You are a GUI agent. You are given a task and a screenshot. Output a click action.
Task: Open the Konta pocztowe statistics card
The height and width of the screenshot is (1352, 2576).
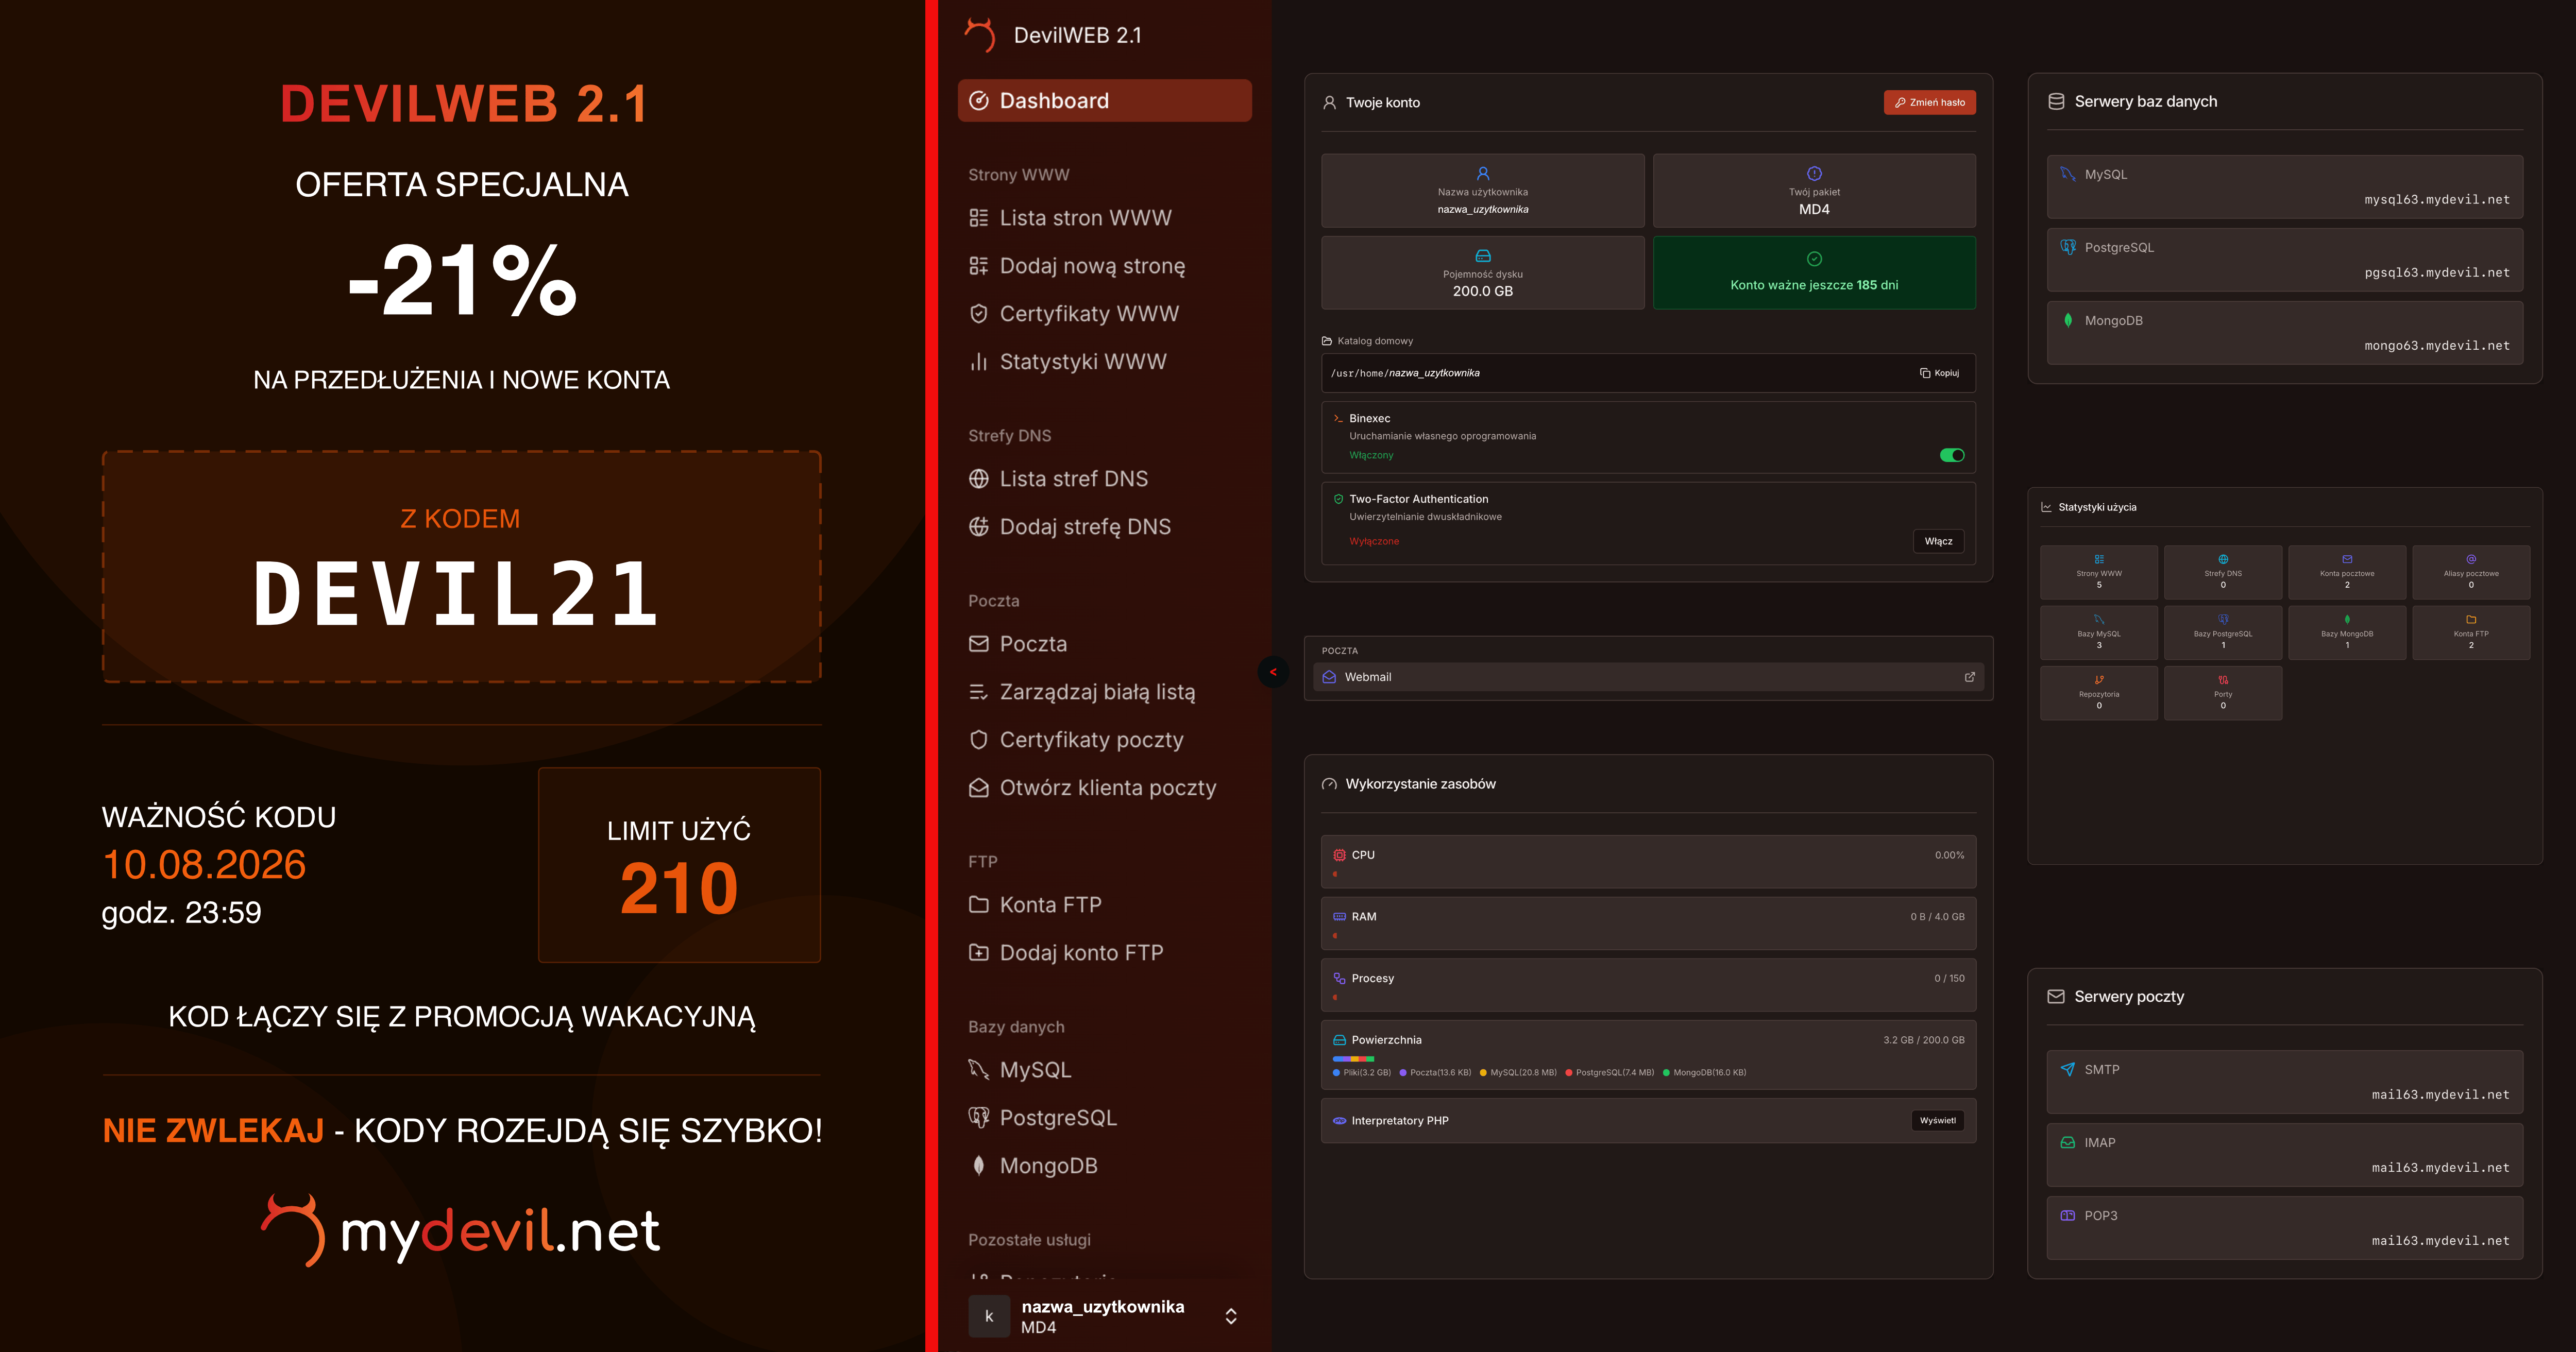2346,572
